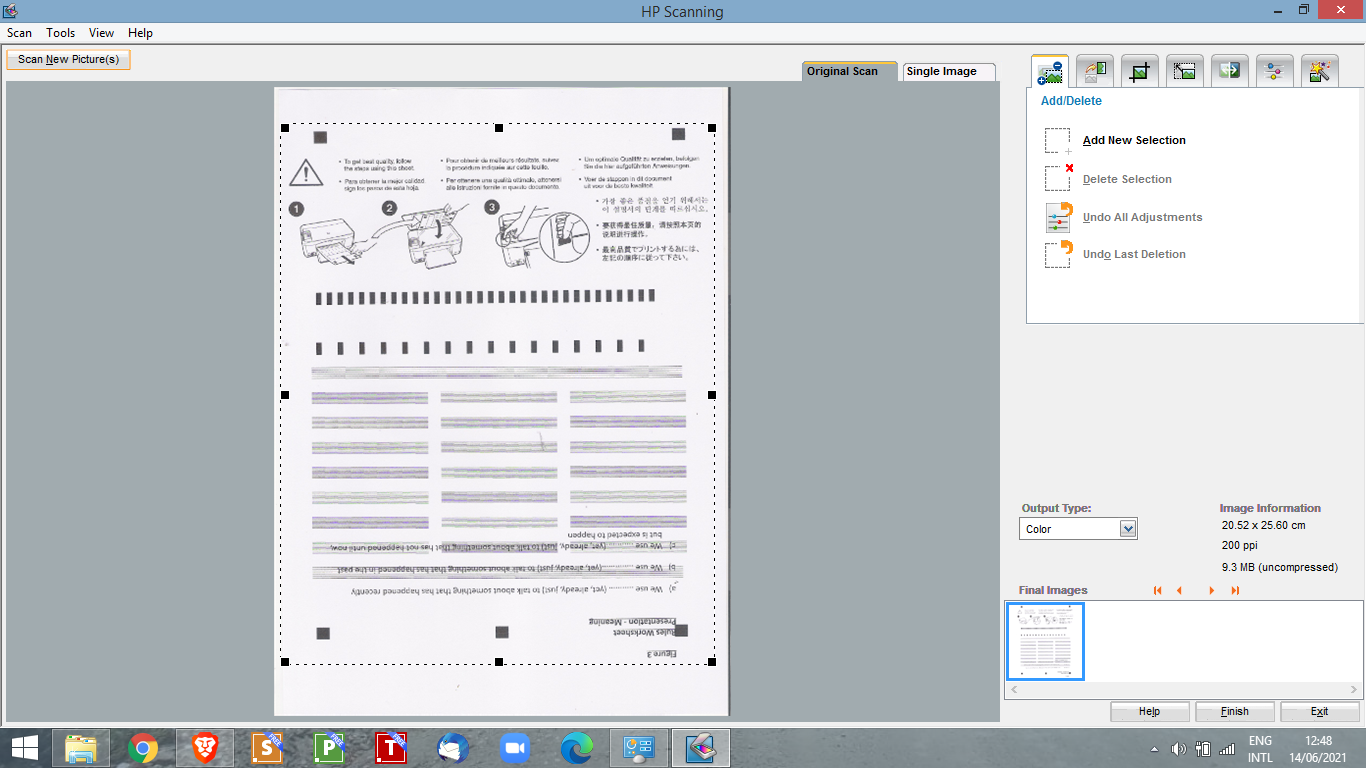Screen dimensions: 1366x768
Task: Switch to the Single Image tab
Action: [x=947, y=72]
